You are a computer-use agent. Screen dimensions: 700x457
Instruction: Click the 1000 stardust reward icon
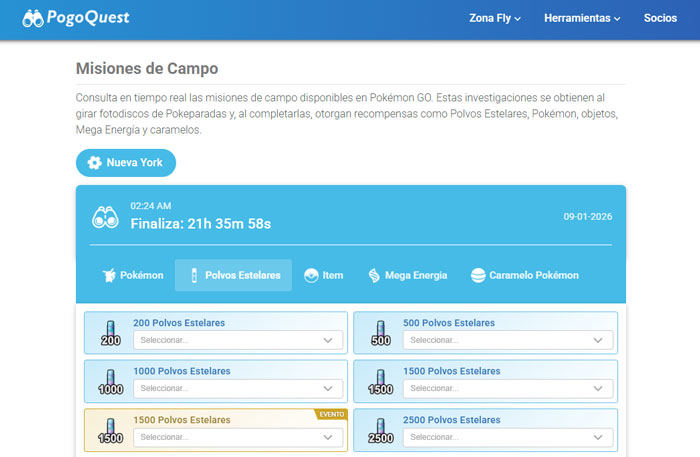coord(110,380)
